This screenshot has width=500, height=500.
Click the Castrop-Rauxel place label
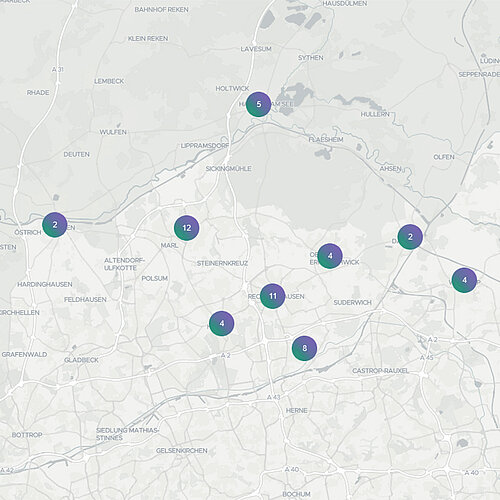pyautogui.click(x=380, y=371)
